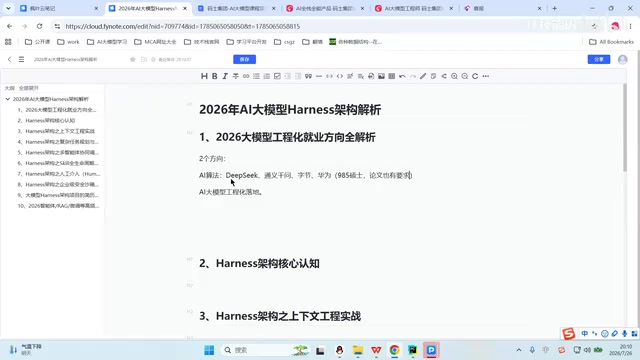
Task: Click the blue share button top right
Action: tap(599, 60)
